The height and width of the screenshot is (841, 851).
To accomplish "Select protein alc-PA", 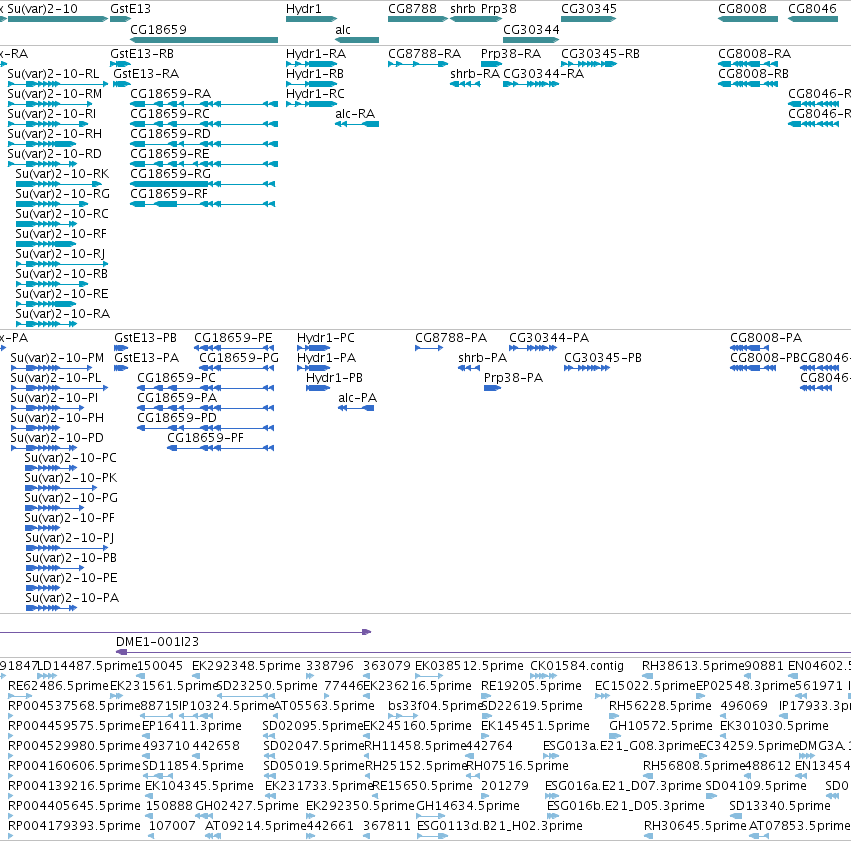I will pyautogui.click(x=356, y=408).
